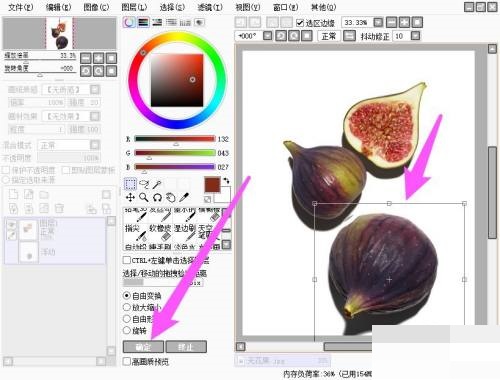This screenshot has width=500, height=380.
Task: Click the flip horizontal button beside 正常
Action: [349, 36]
